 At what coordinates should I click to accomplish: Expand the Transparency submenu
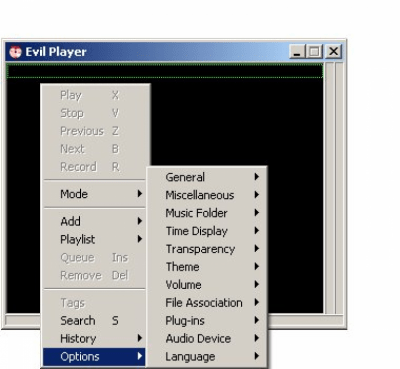click(x=207, y=249)
